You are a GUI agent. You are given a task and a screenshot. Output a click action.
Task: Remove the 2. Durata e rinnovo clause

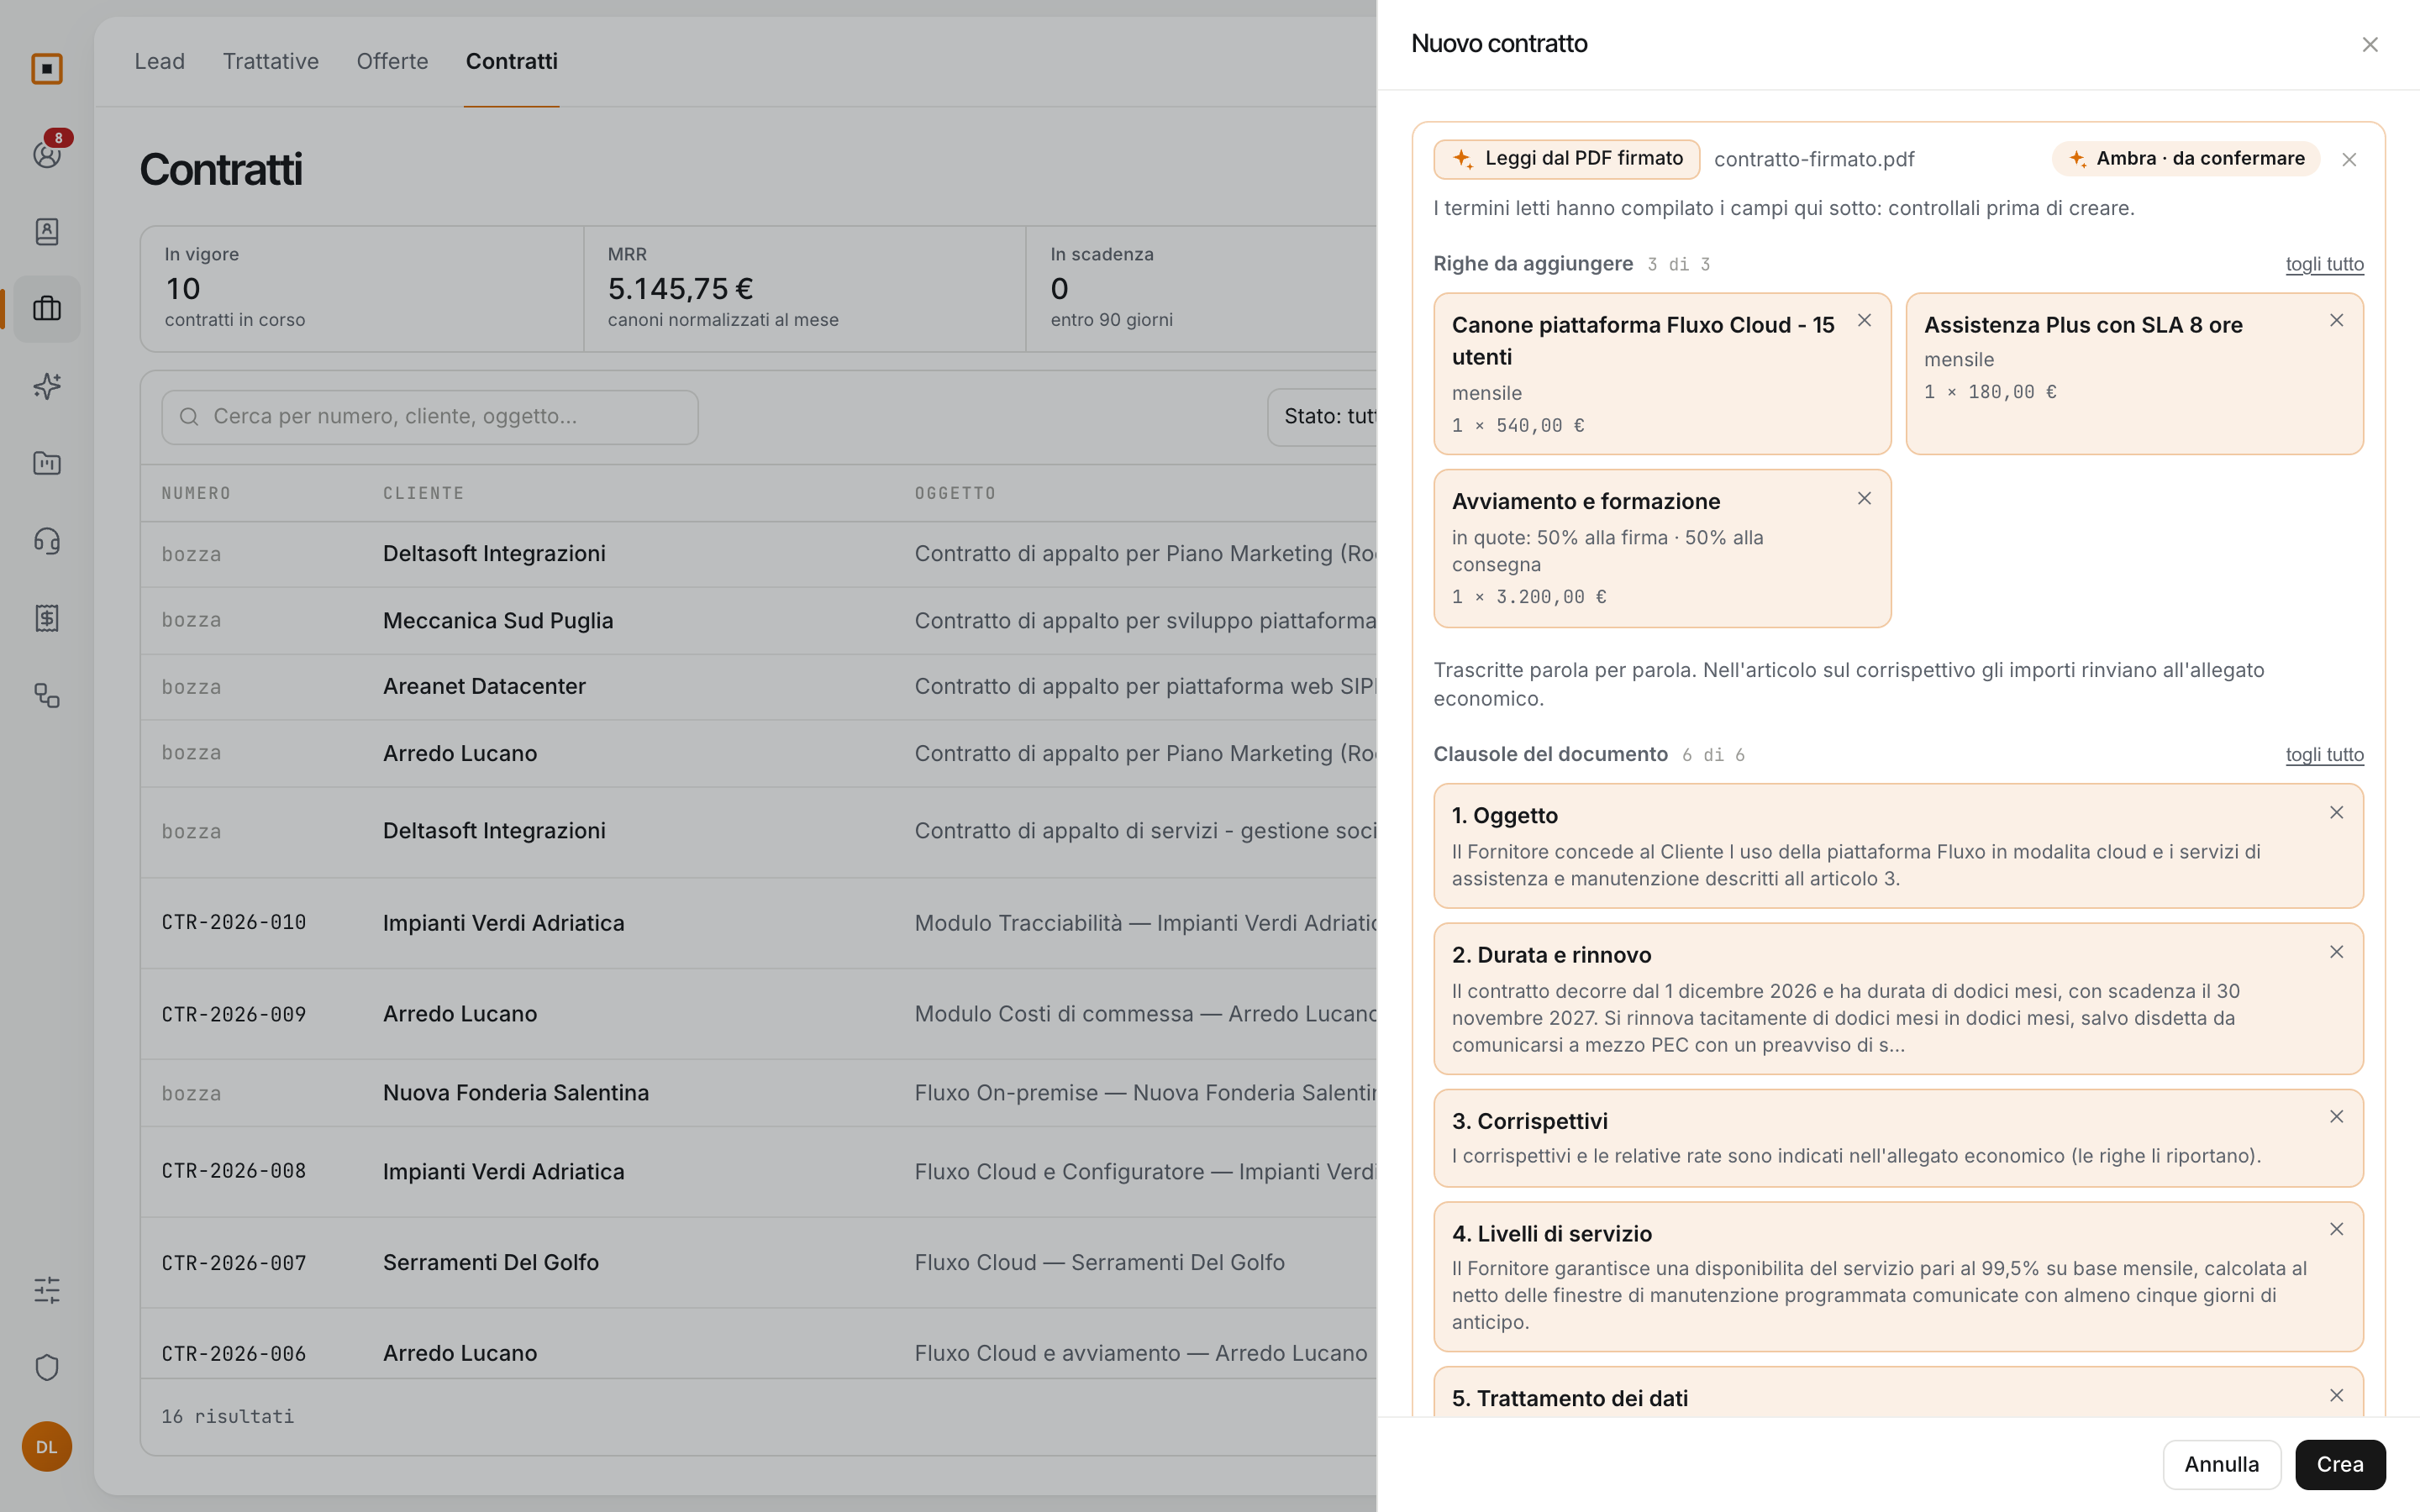(2336, 952)
